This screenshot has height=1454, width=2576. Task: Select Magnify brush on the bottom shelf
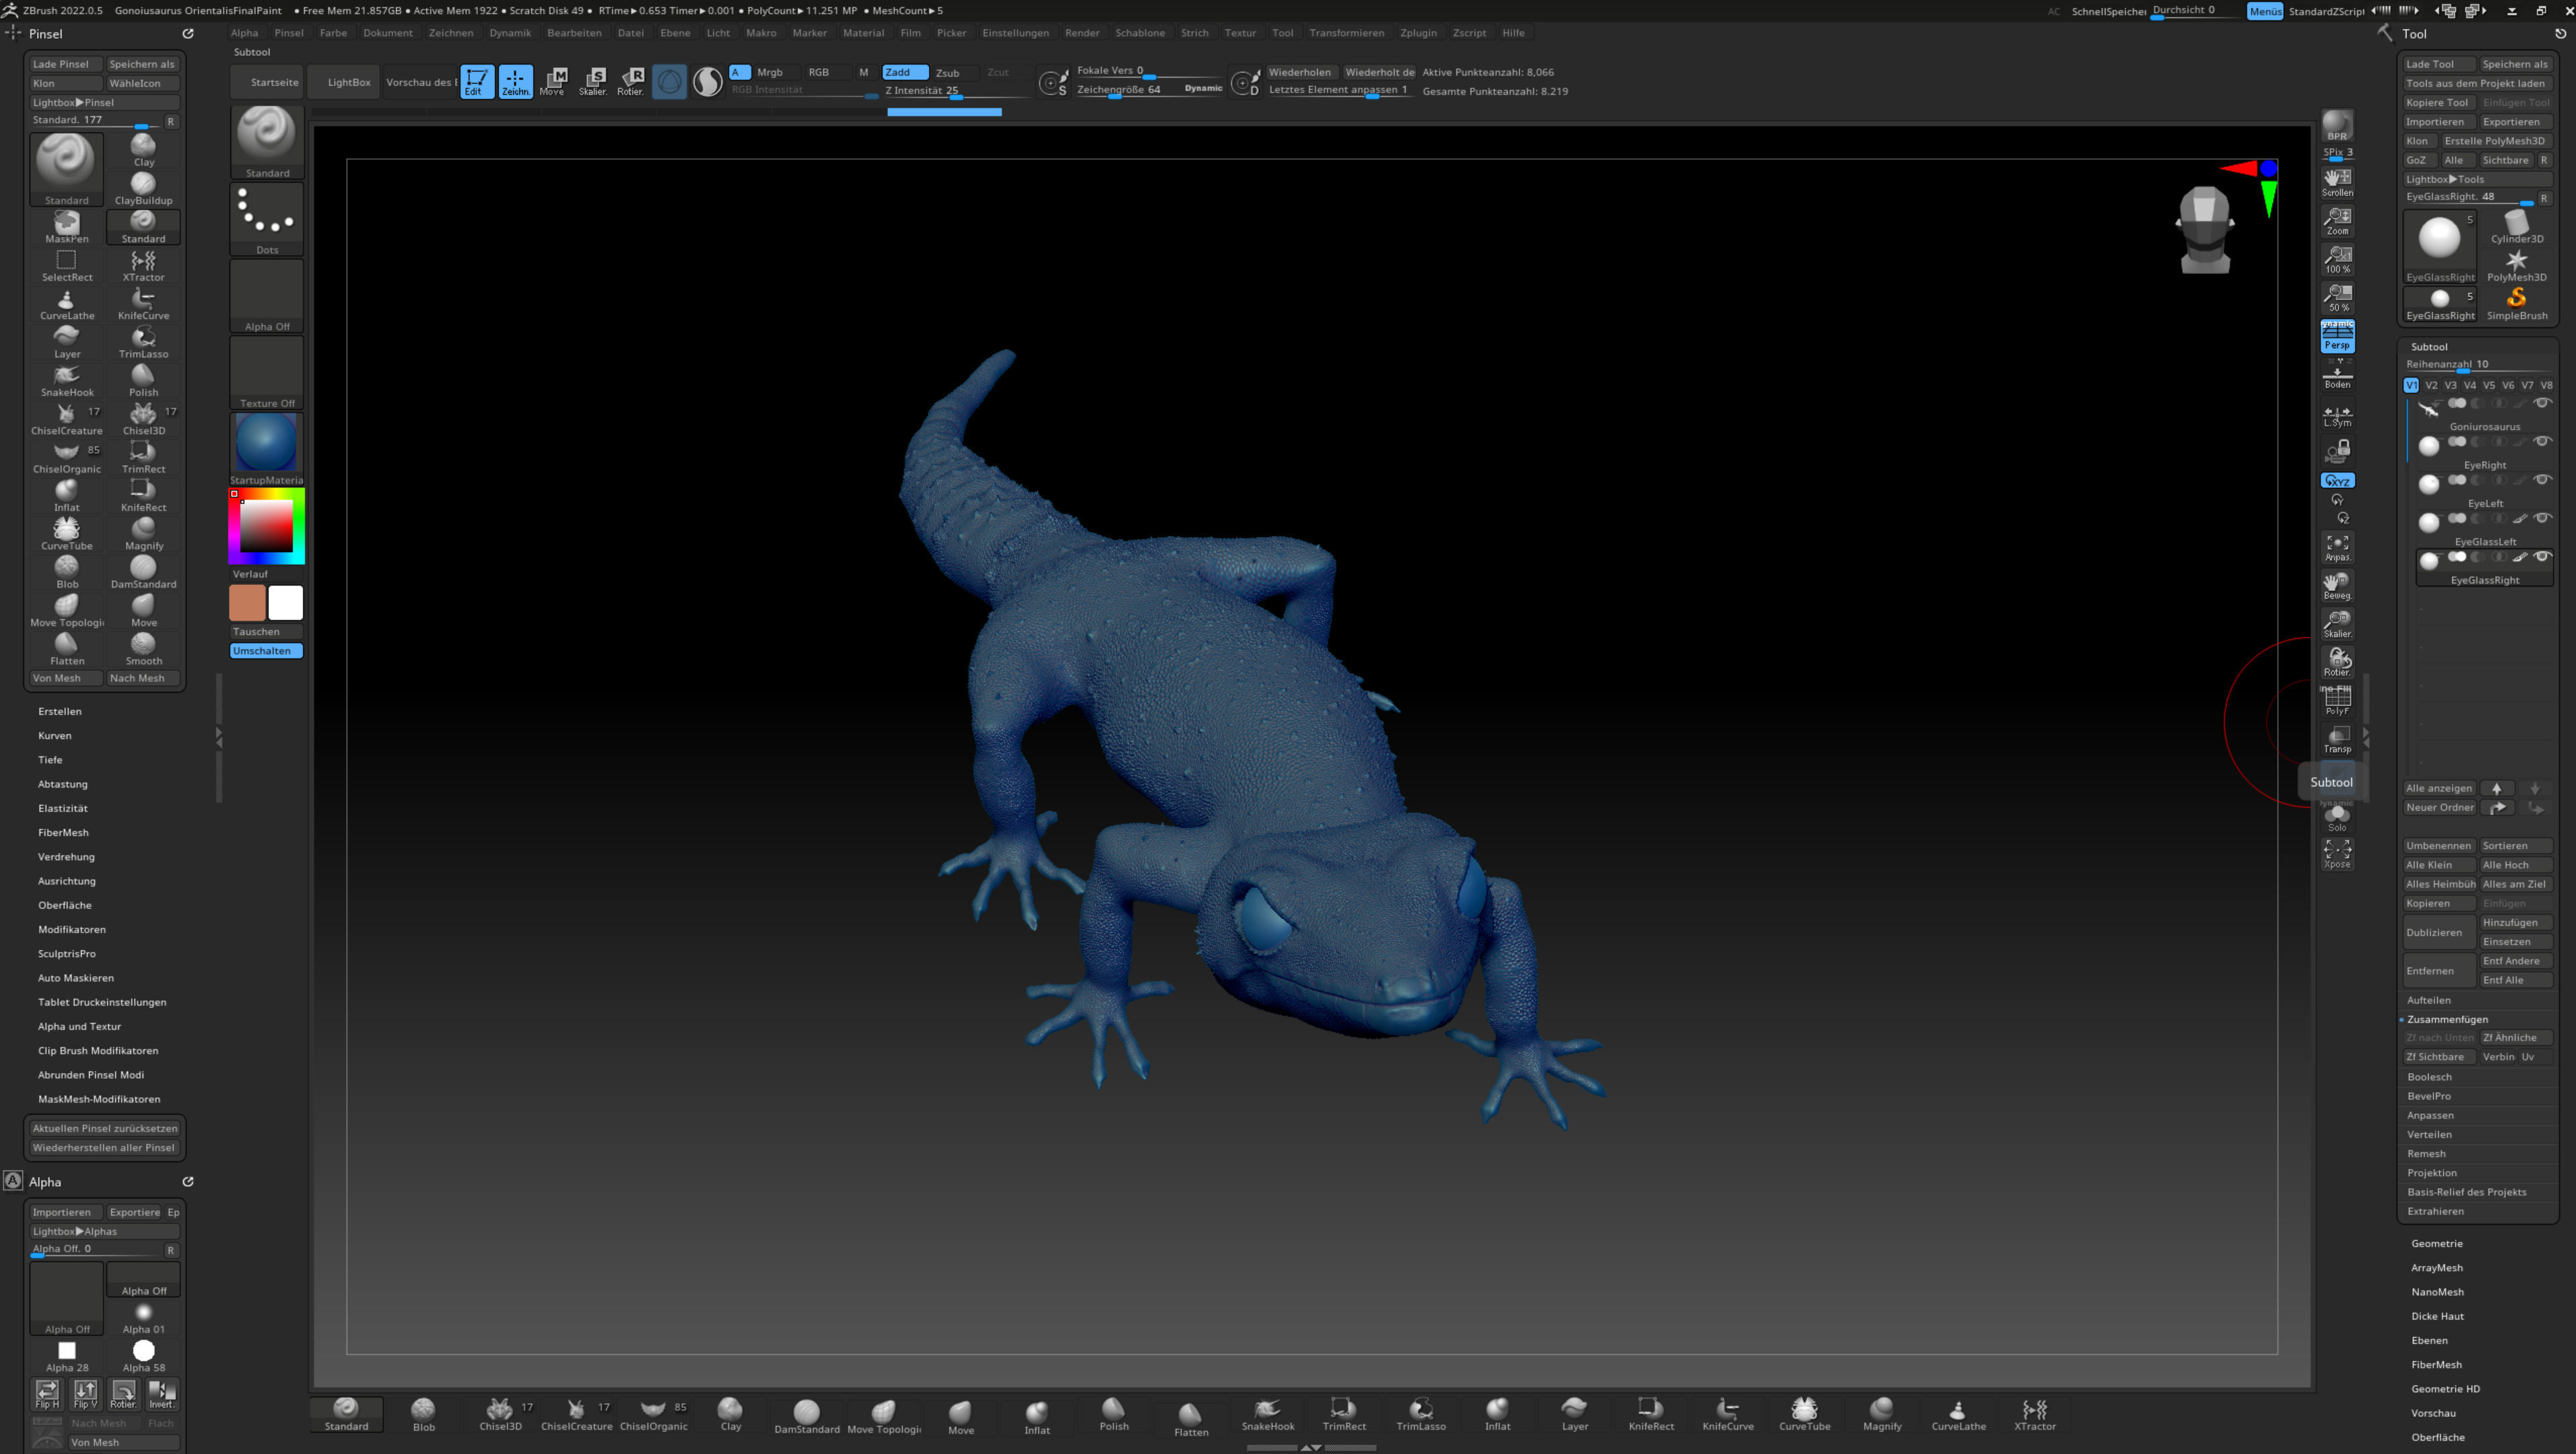coord(1882,1415)
